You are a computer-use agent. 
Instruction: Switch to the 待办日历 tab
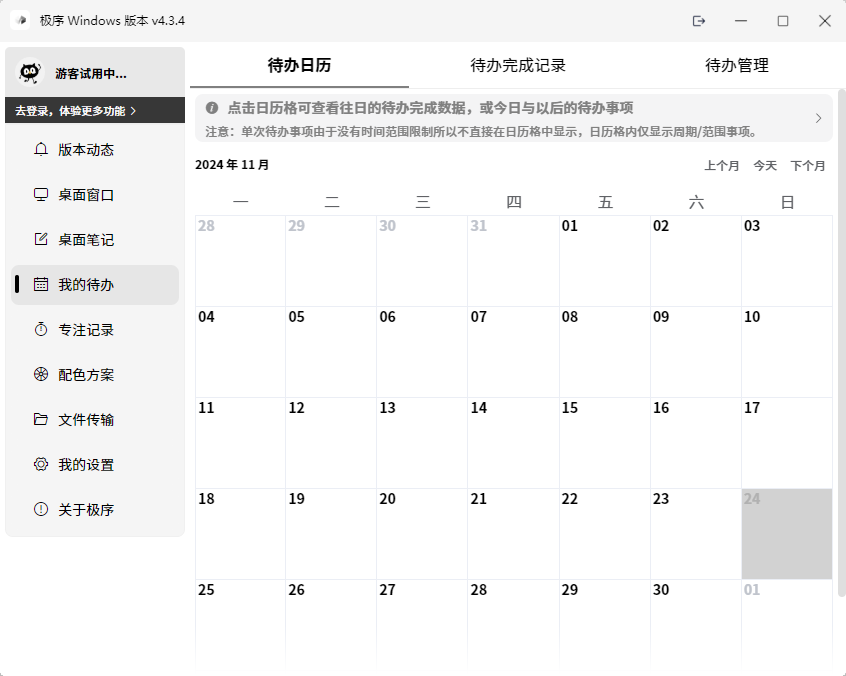(x=299, y=65)
